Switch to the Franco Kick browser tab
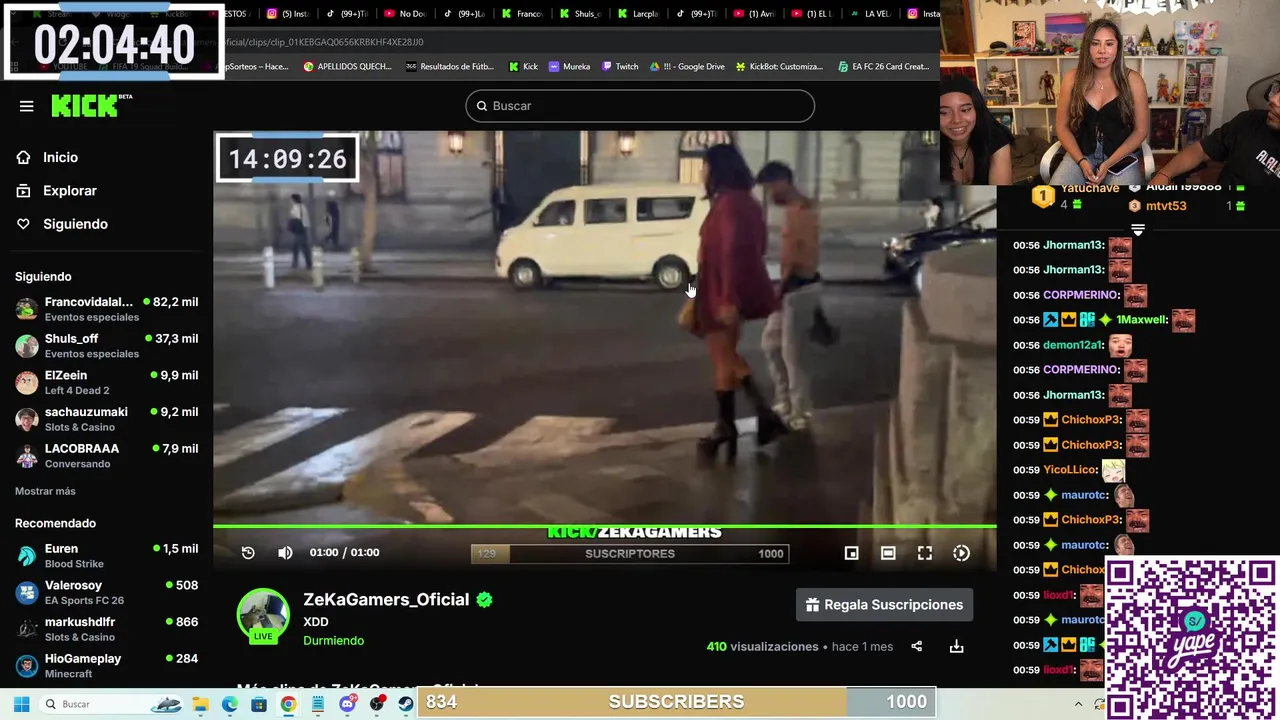1280x720 pixels. pyautogui.click(x=522, y=14)
